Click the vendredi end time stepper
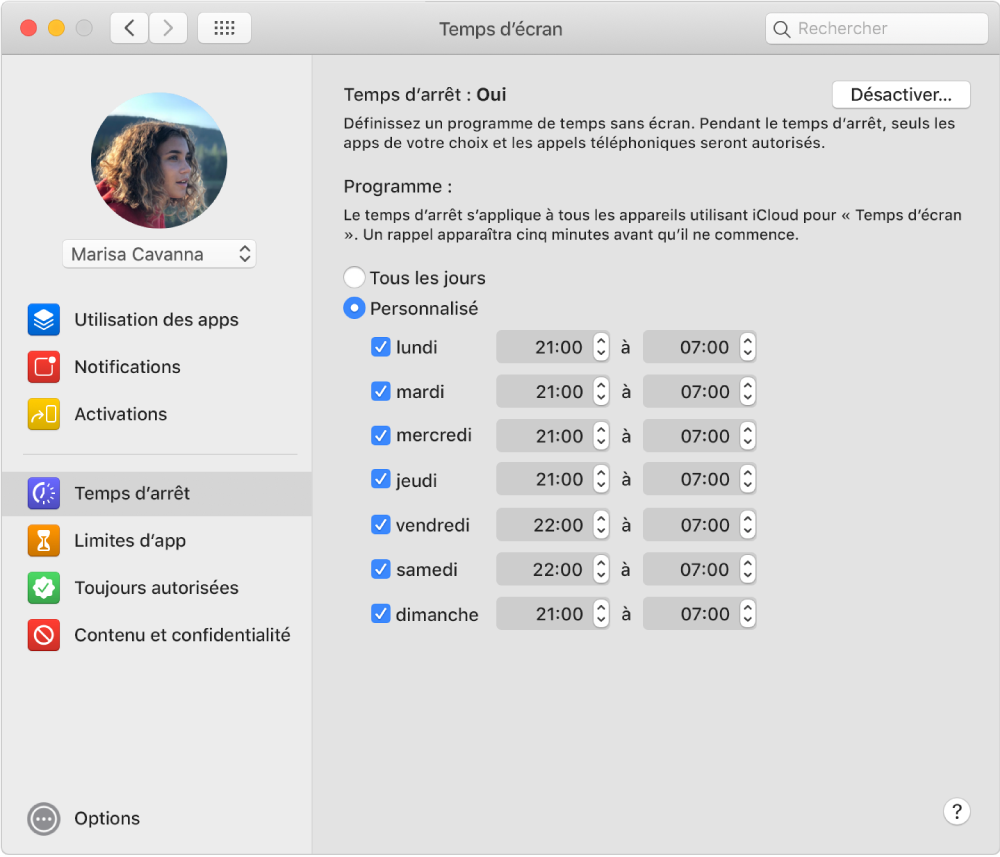This screenshot has height=857, width=1000. tap(747, 525)
